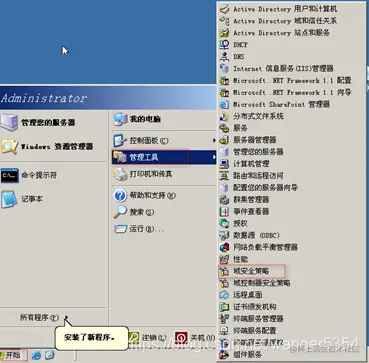Open 命令提示符 icon in Start menu
369x363 pixels.
pos(9,175)
